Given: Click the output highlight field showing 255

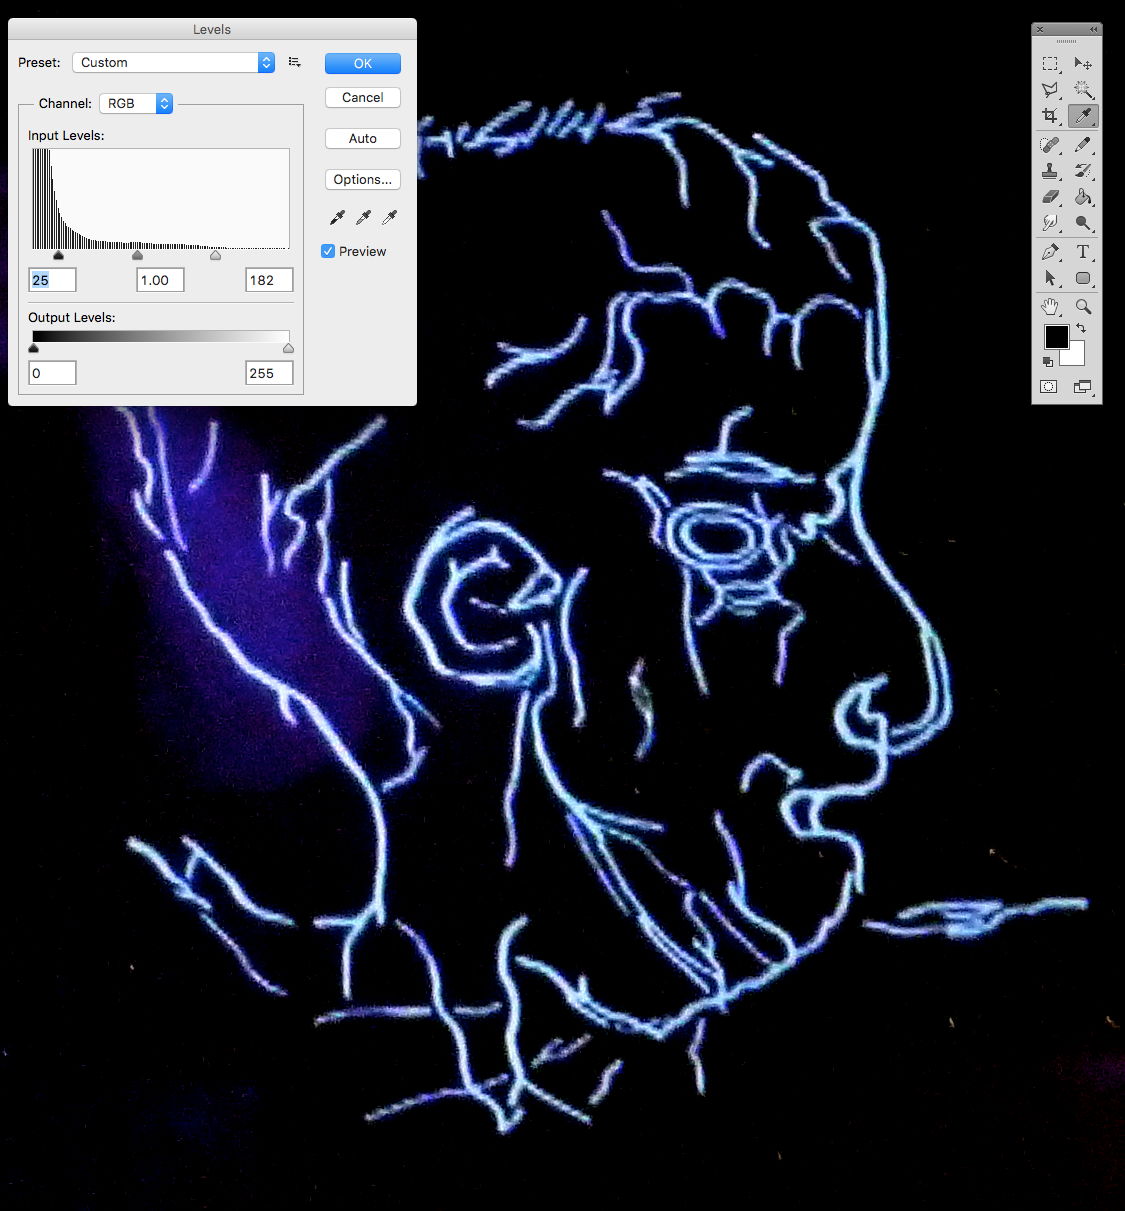Looking at the screenshot, I should (x=269, y=373).
